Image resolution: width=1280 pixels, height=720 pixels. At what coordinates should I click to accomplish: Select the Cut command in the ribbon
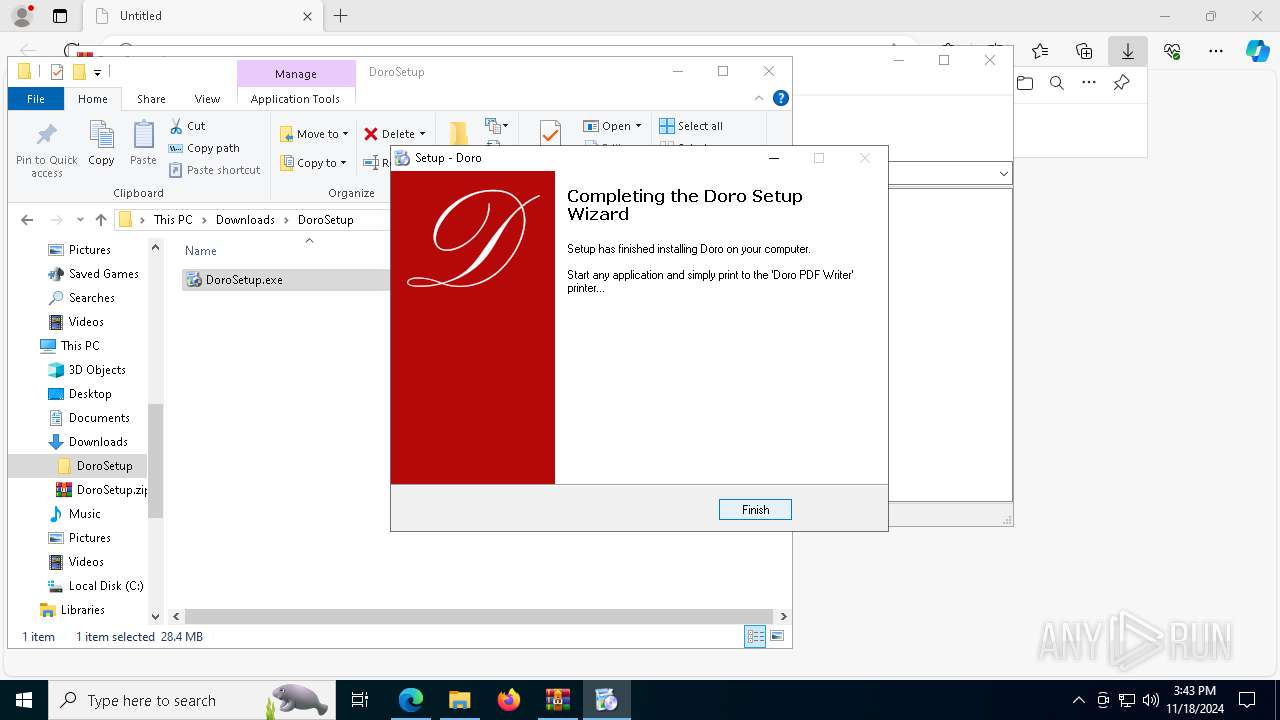[x=187, y=126]
